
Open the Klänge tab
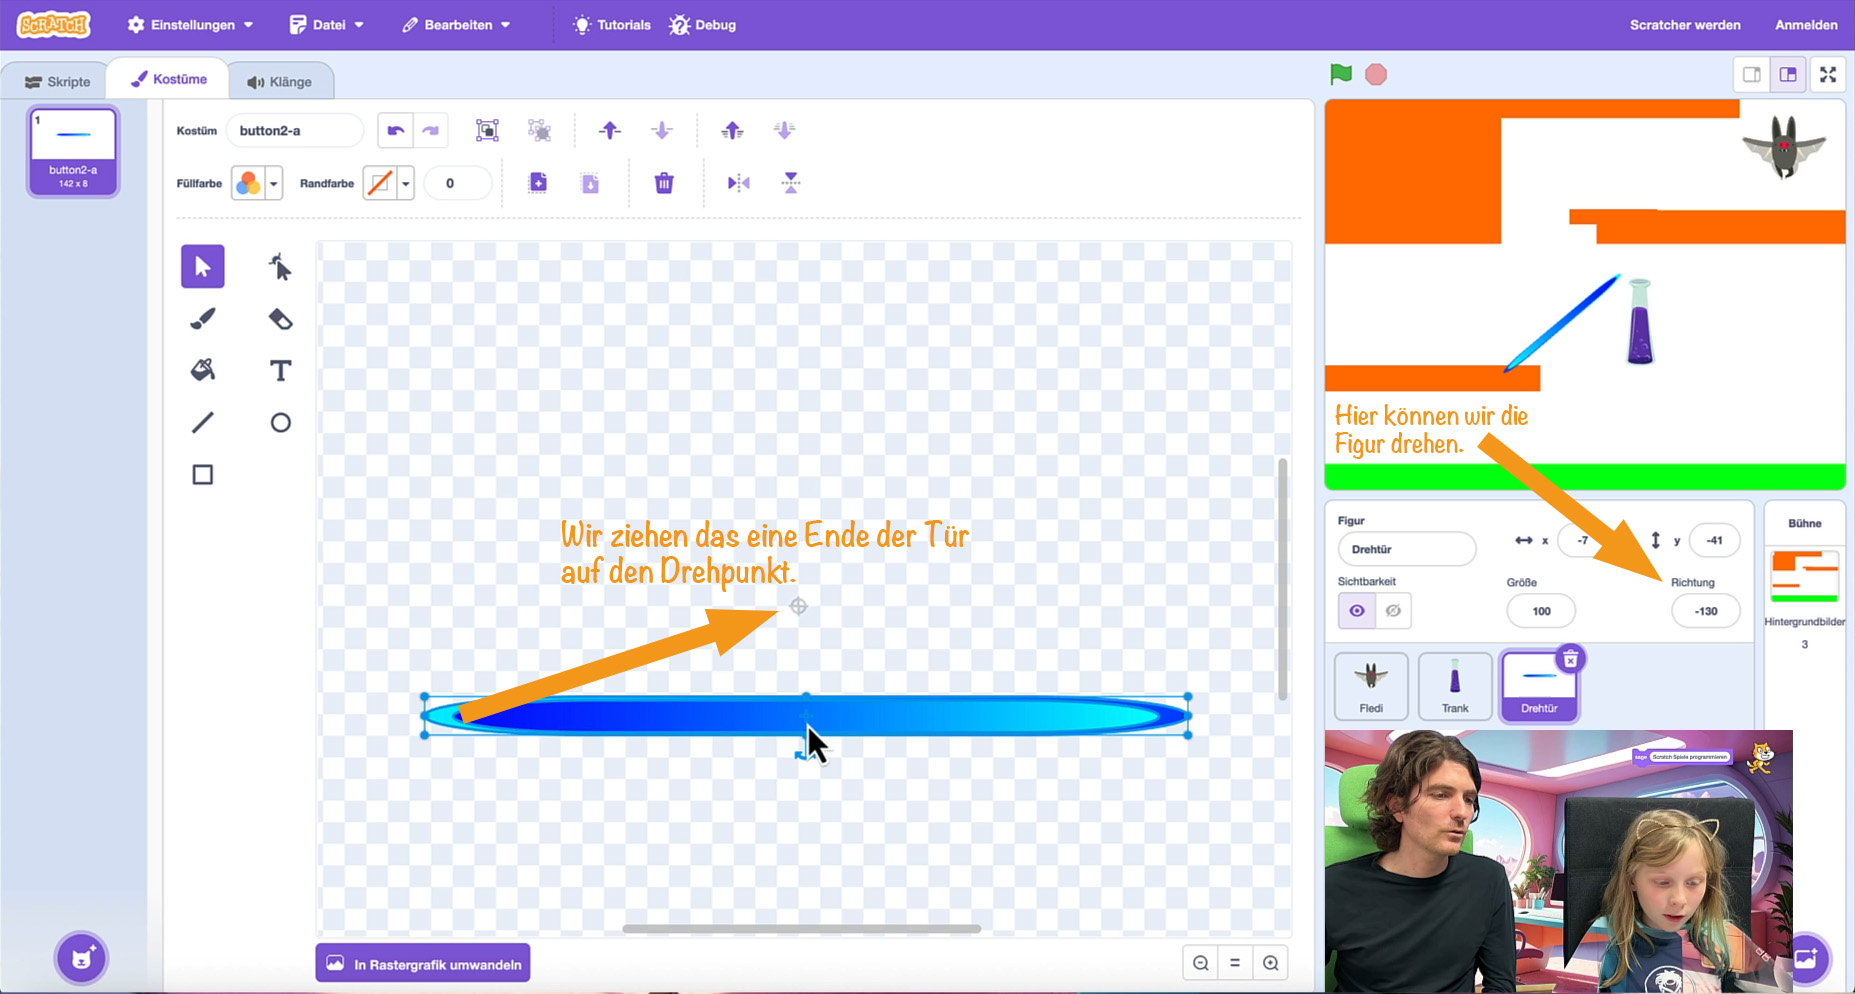tap(280, 82)
